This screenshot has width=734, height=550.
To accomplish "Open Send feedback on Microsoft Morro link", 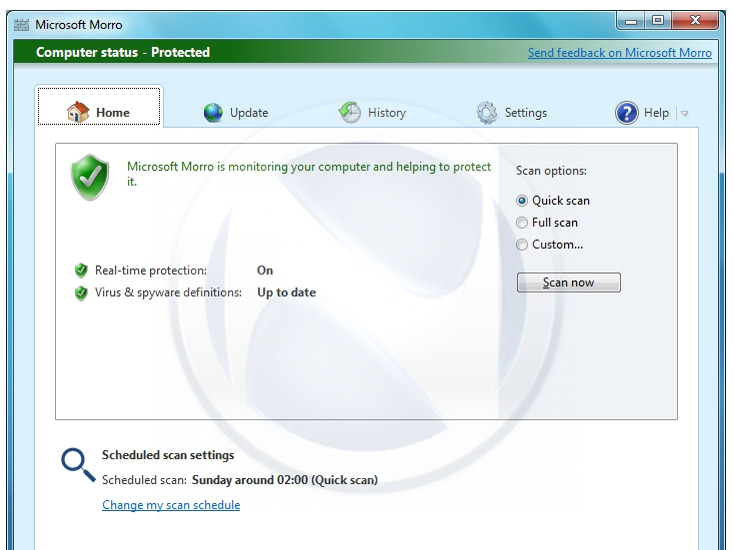I will (620, 53).
